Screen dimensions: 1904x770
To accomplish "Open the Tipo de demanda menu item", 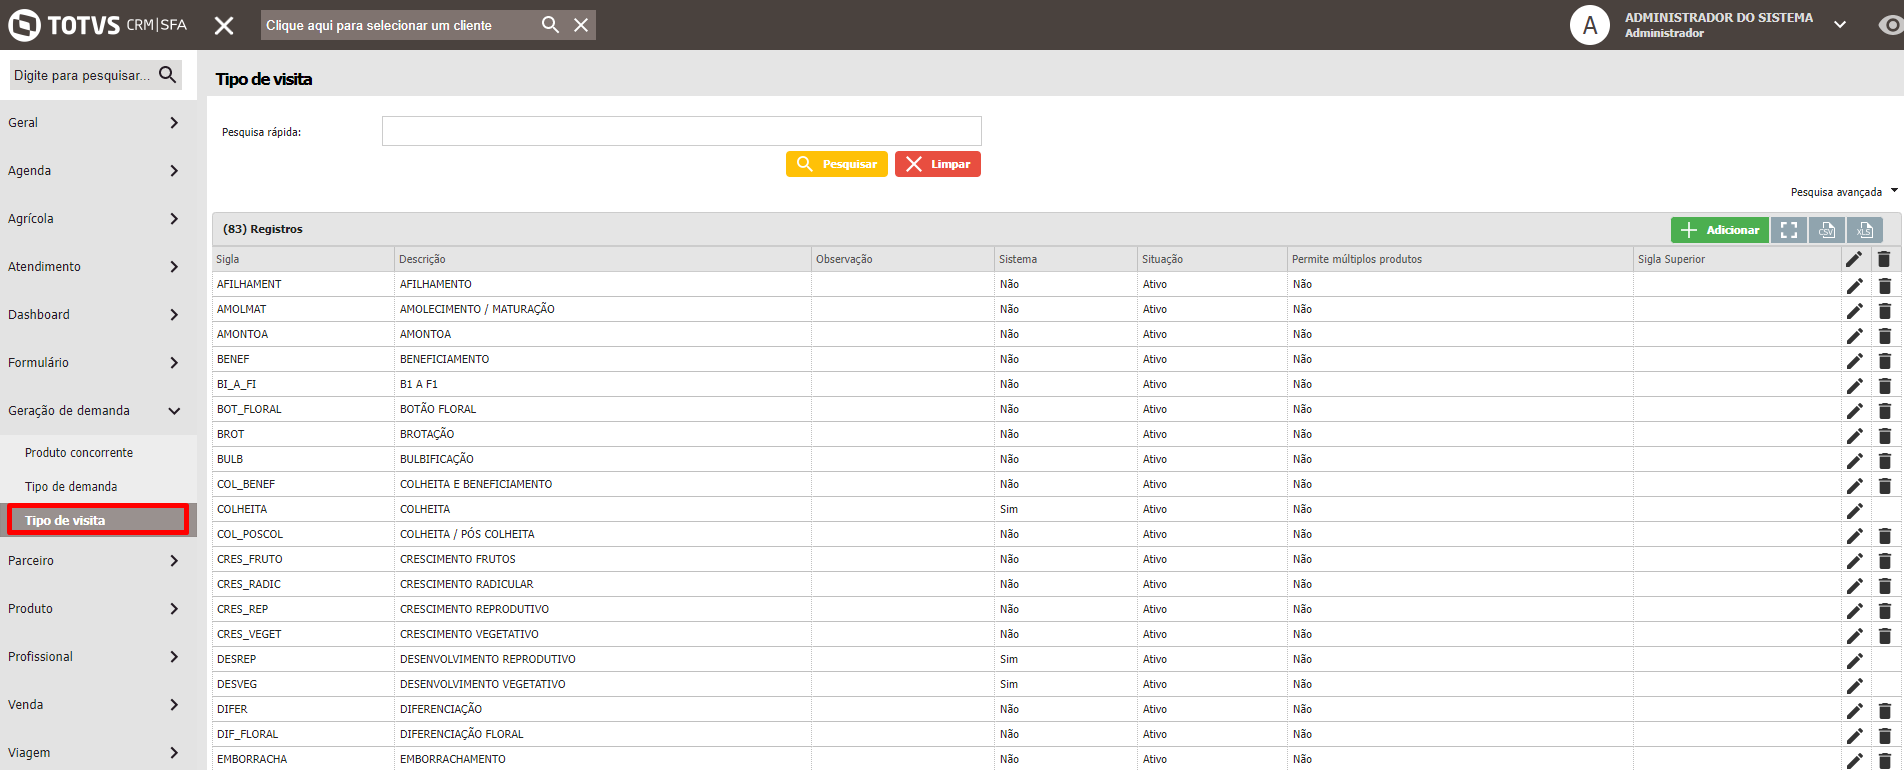I will (71, 487).
